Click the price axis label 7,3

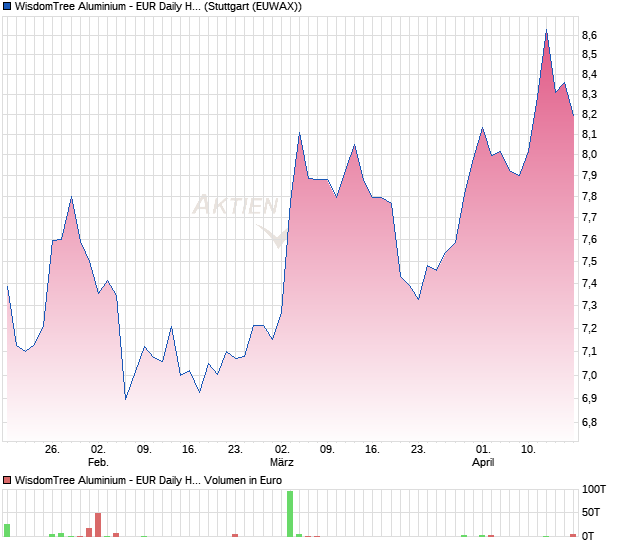point(589,305)
